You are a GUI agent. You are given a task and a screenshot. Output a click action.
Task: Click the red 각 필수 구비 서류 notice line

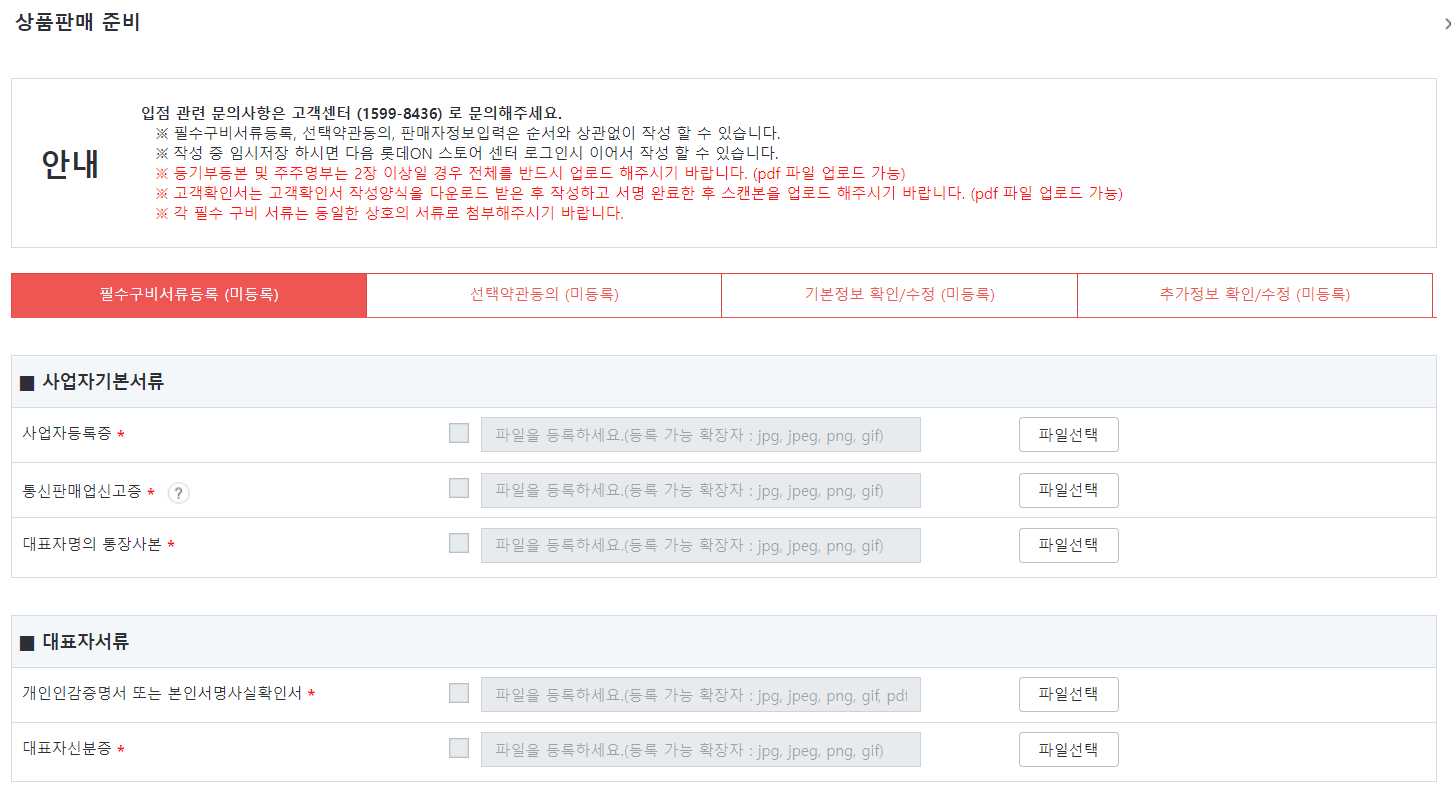pos(390,213)
